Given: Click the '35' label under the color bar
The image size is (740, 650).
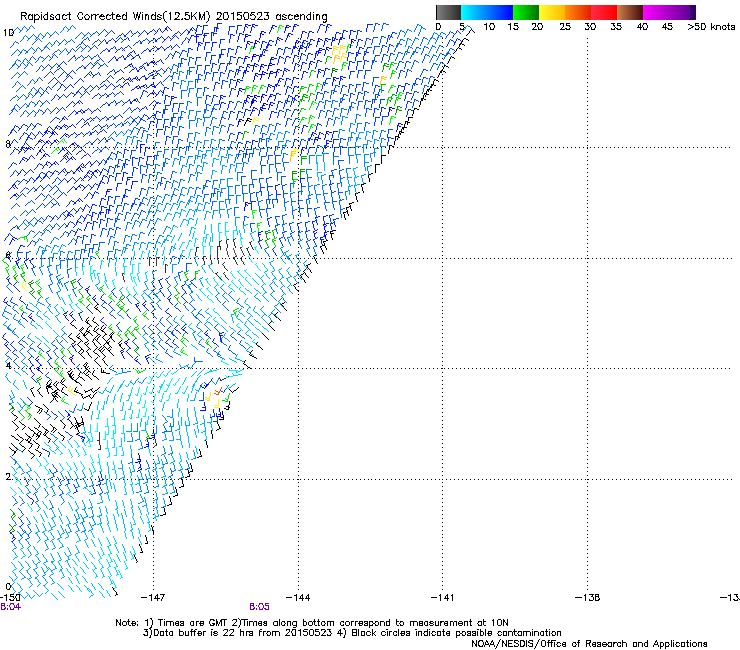Looking at the screenshot, I should (616, 26).
